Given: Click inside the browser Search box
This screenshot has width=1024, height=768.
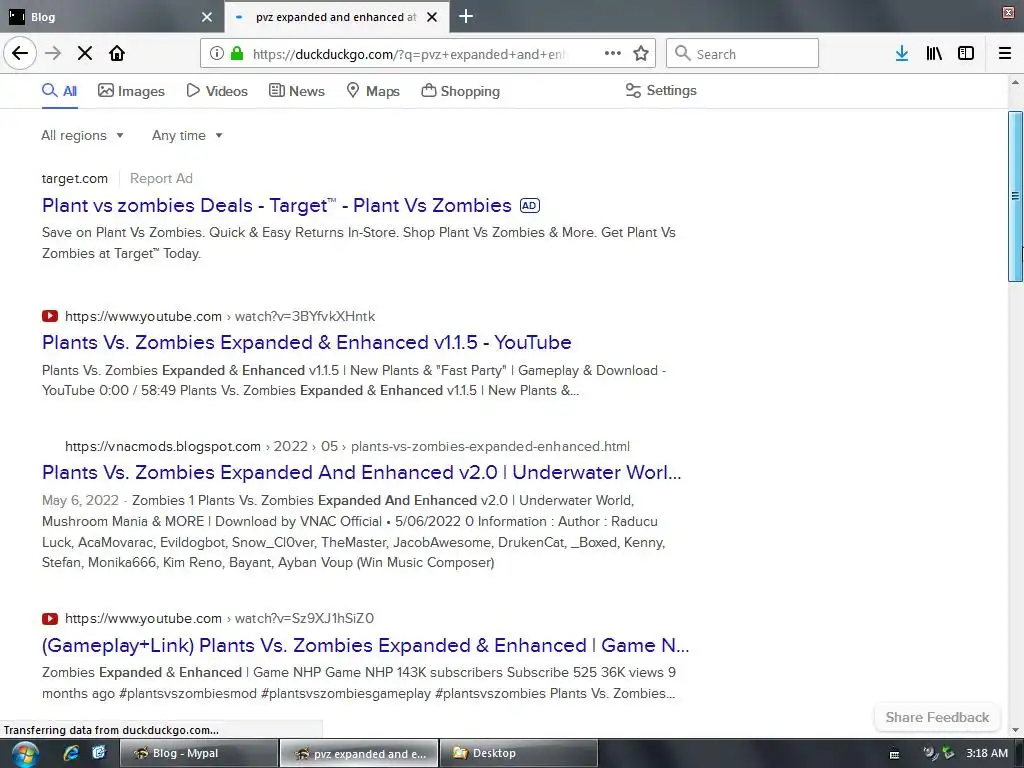Looking at the screenshot, I should point(742,54).
